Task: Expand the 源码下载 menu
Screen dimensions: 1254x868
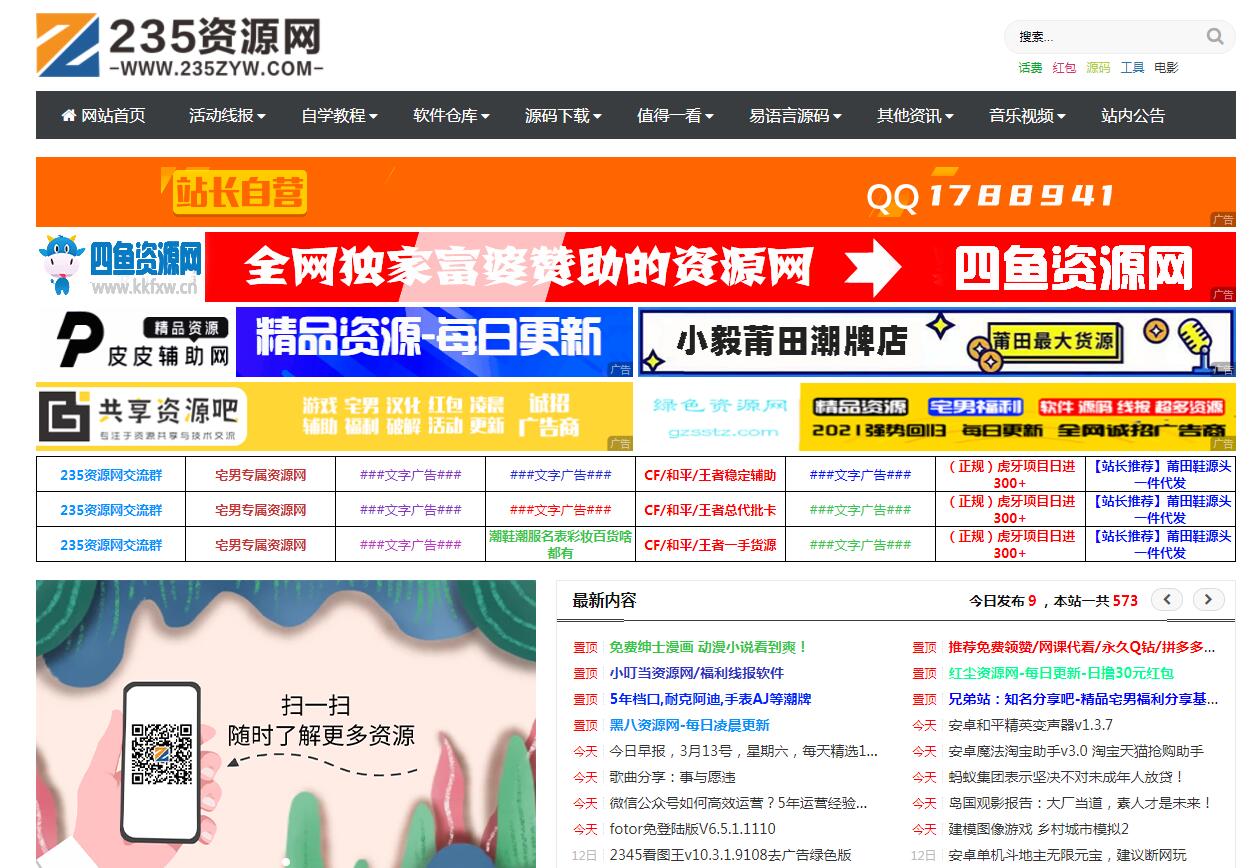Action: pos(563,115)
